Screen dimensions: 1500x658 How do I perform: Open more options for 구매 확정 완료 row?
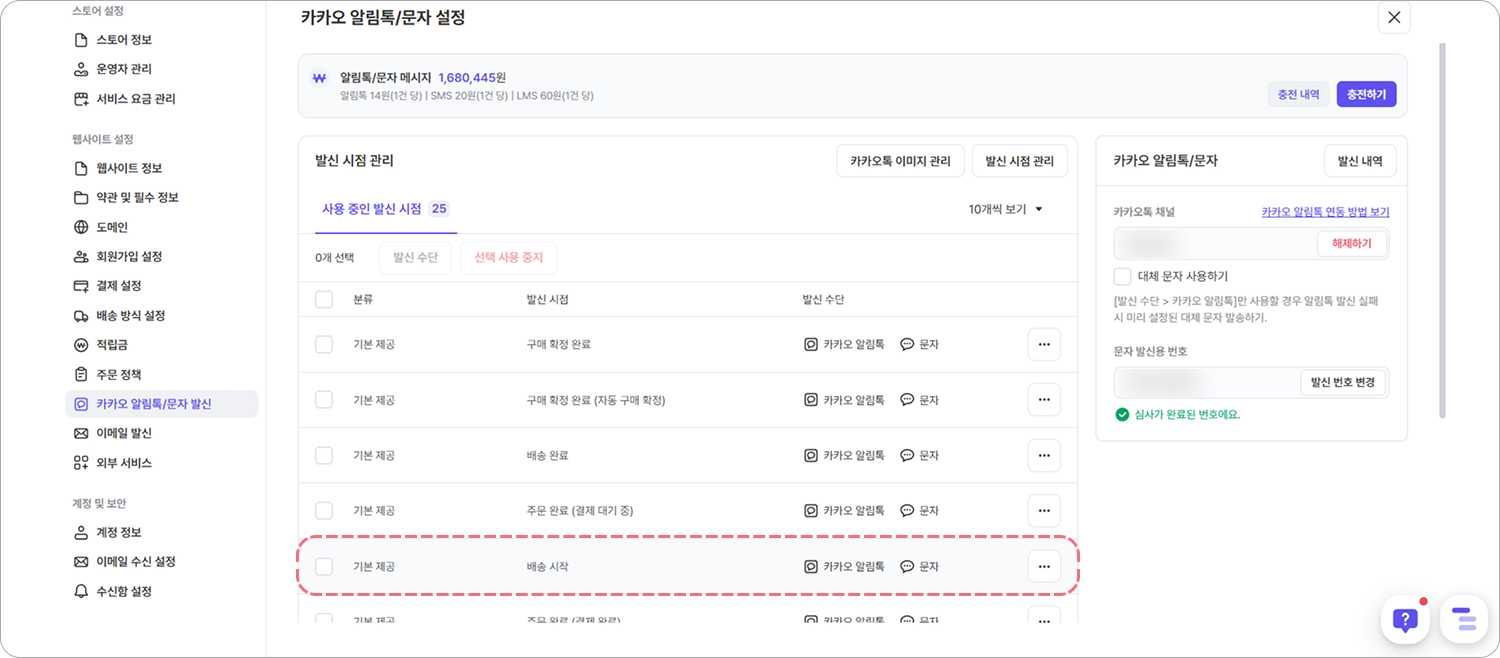(1044, 344)
